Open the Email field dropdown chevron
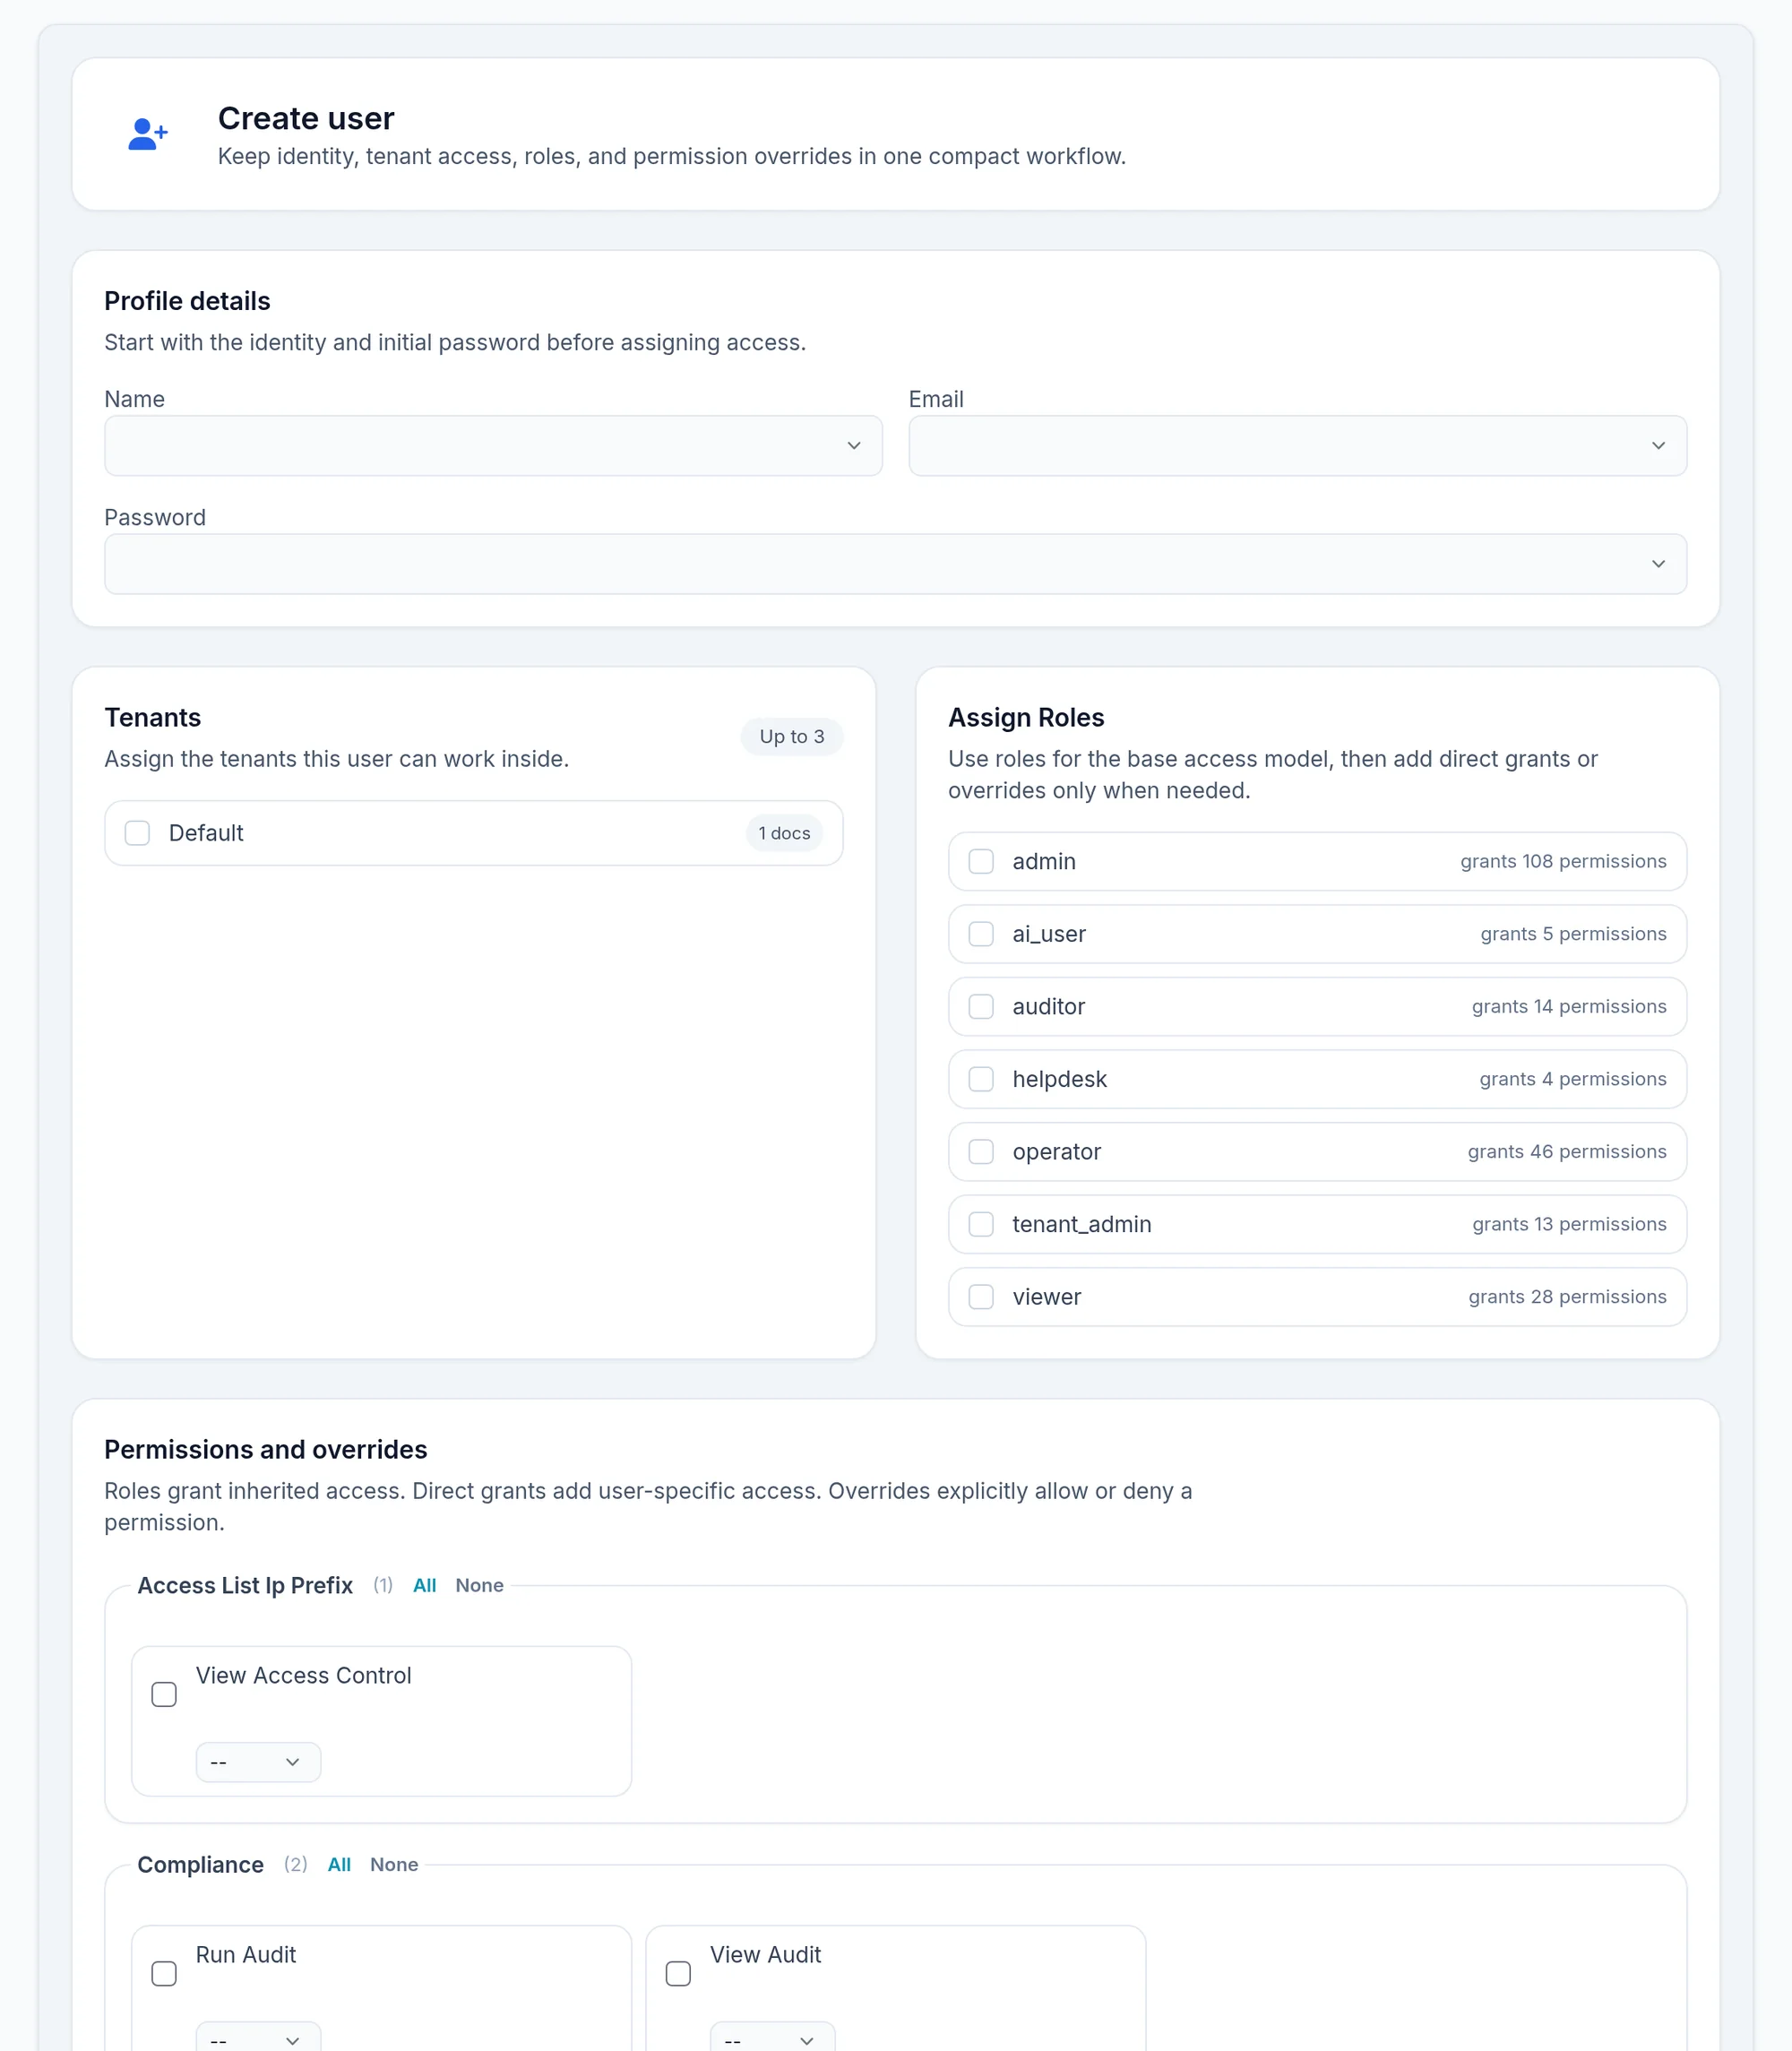The width and height of the screenshot is (1792, 2051). click(1658, 446)
